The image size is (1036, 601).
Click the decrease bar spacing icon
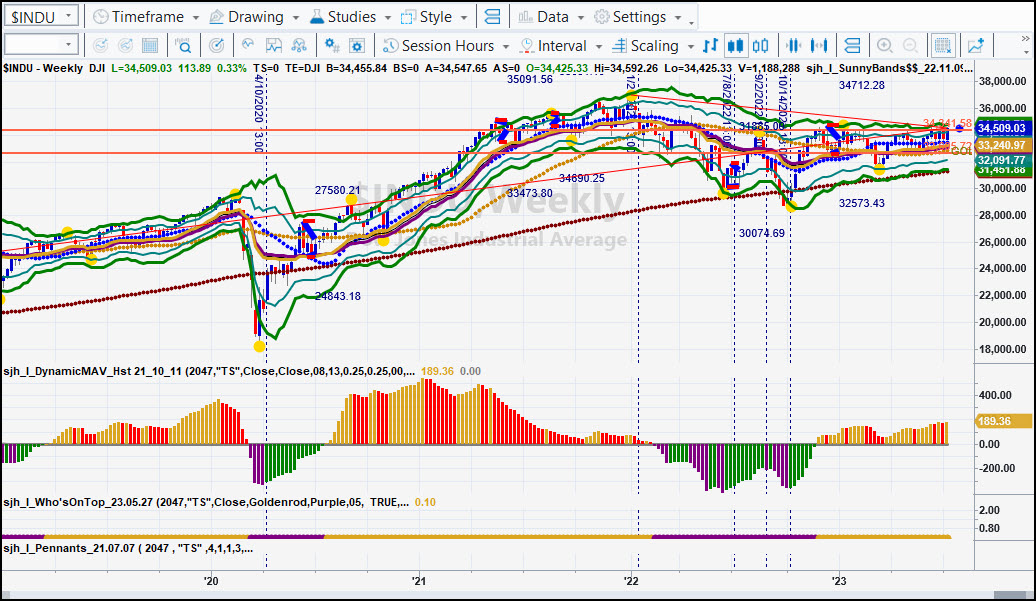click(x=794, y=46)
